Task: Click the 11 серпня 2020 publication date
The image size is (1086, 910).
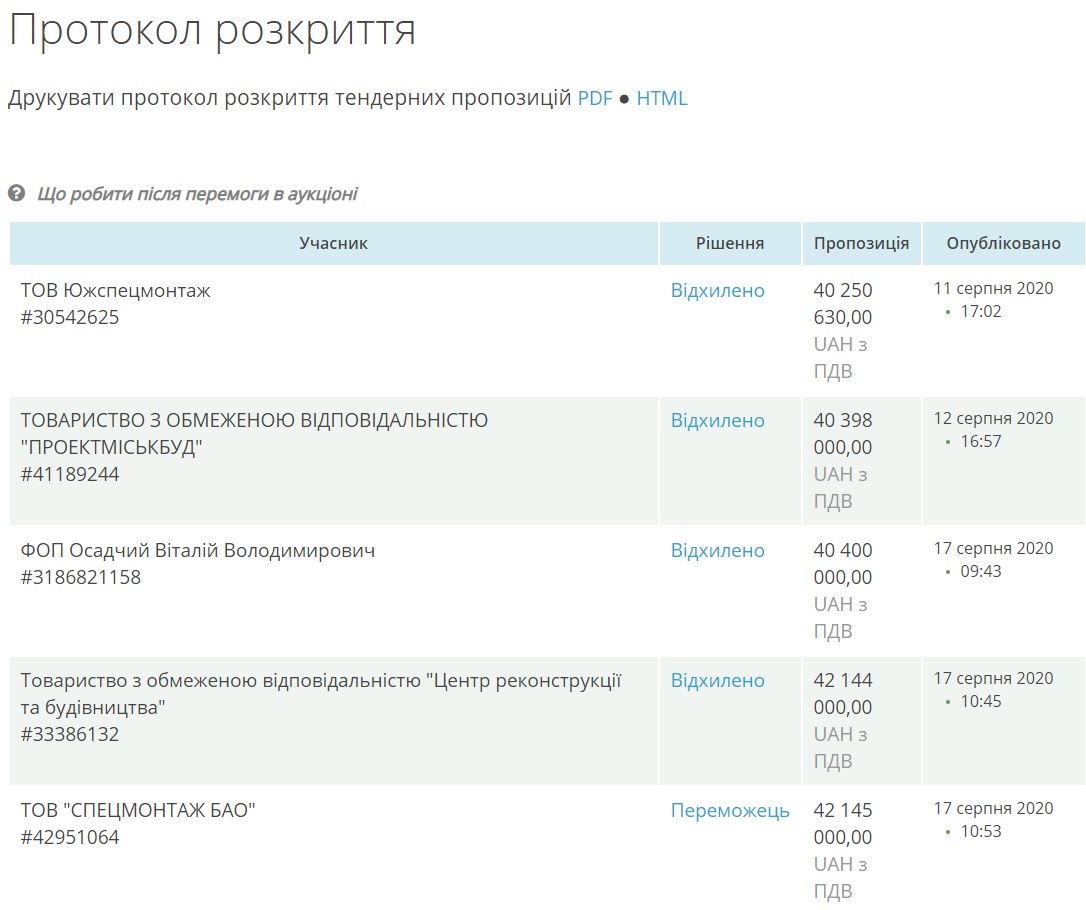Action: 993,289
